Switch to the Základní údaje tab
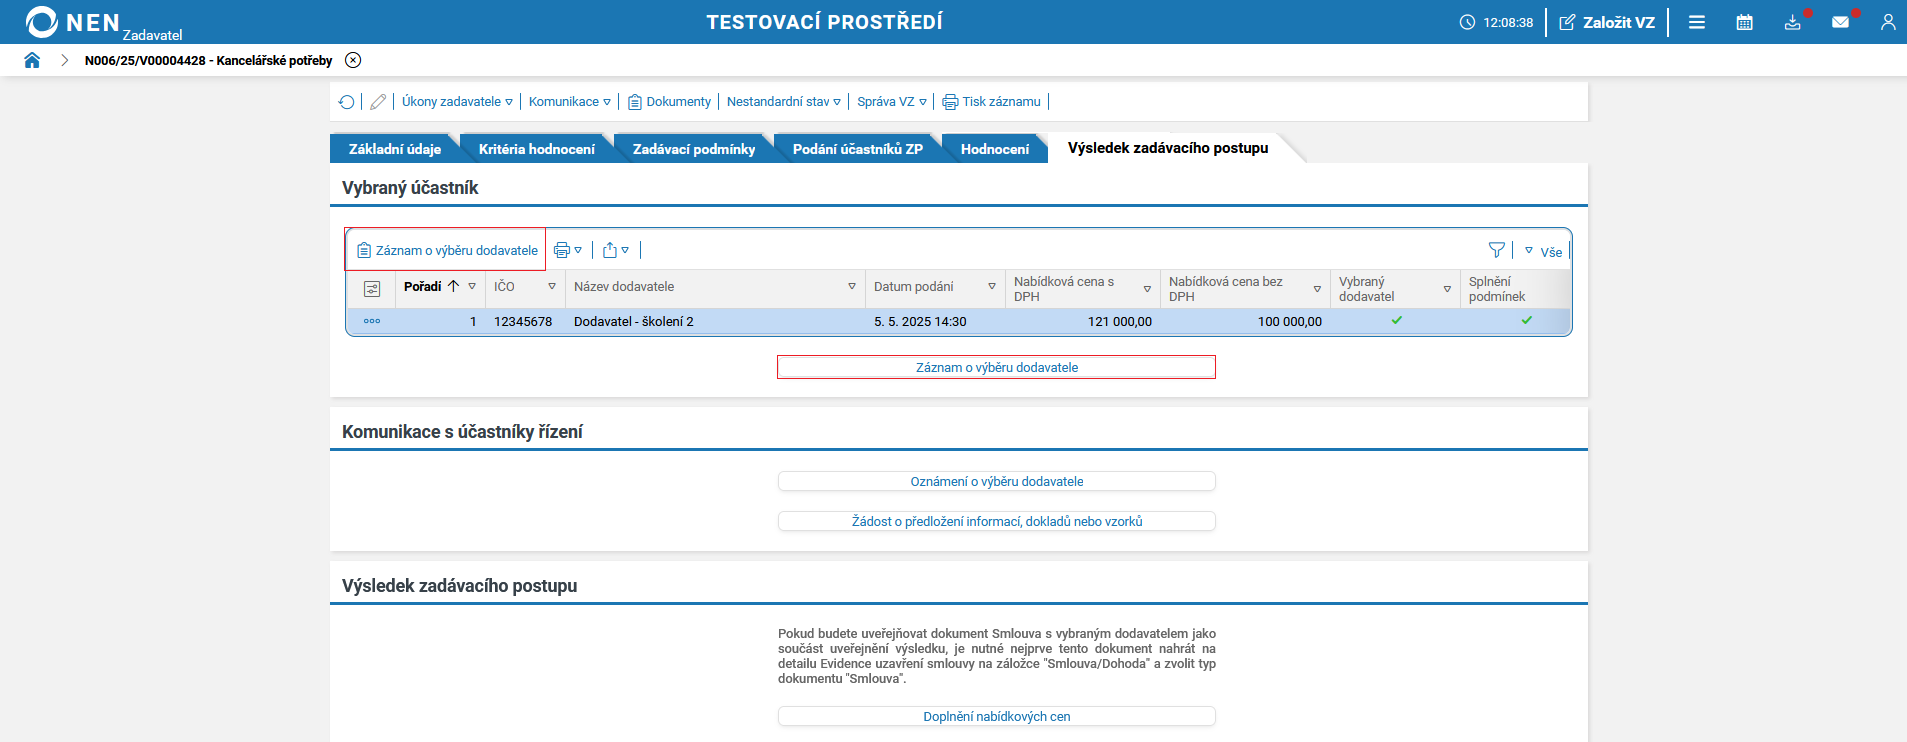 pos(395,149)
